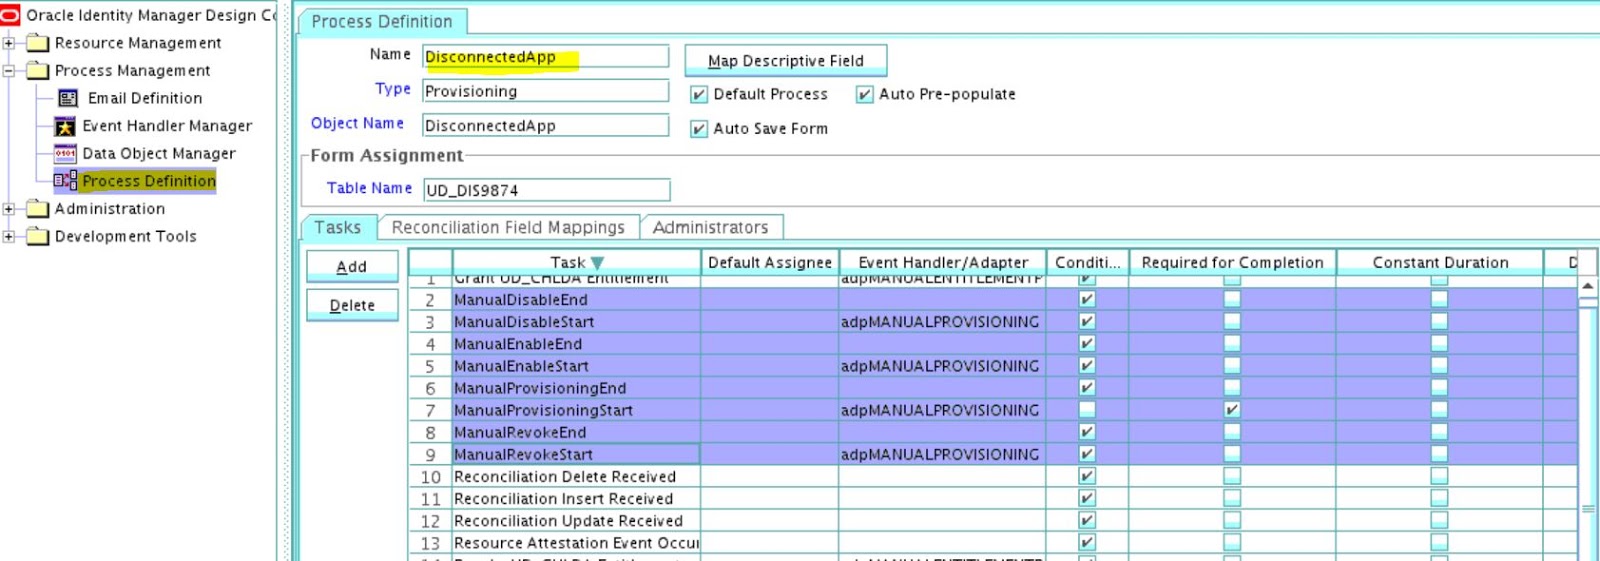The width and height of the screenshot is (1600, 561).
Task: Click the Administration folder icon
Action: [38, 209]
